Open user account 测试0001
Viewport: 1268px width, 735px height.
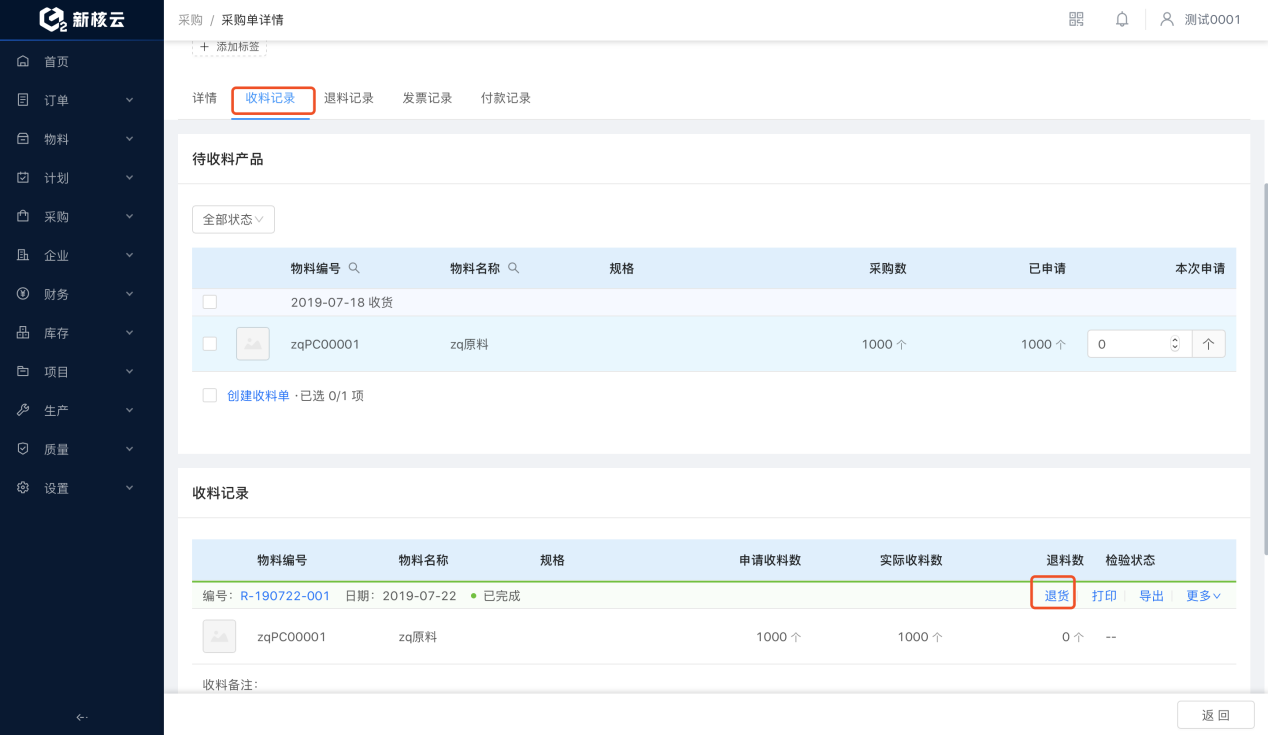point(1200,19)
